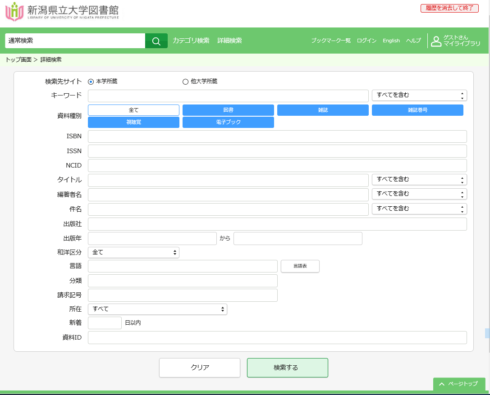The height and width of the screenshot is (395, 490).
Task: Click the ISBN input field
Action: (x=277, y=136)
